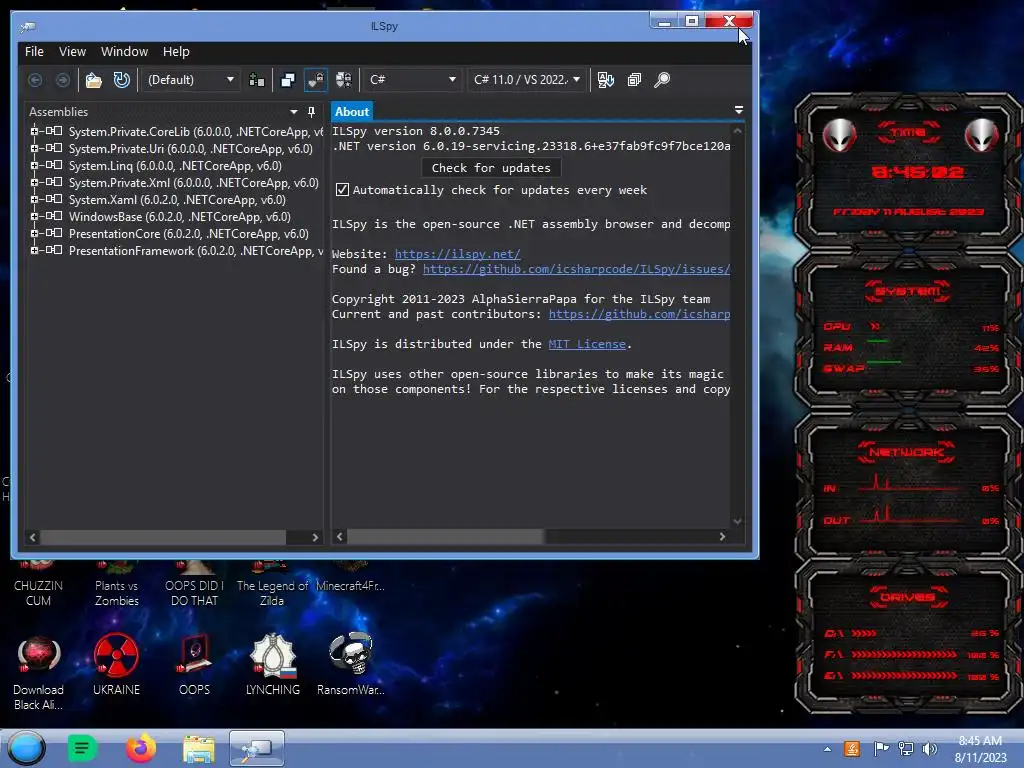This screenshot has height=768, width=1024.
Task: Click the Manage assembly lists icon
Action: click(x=257, y=80)
